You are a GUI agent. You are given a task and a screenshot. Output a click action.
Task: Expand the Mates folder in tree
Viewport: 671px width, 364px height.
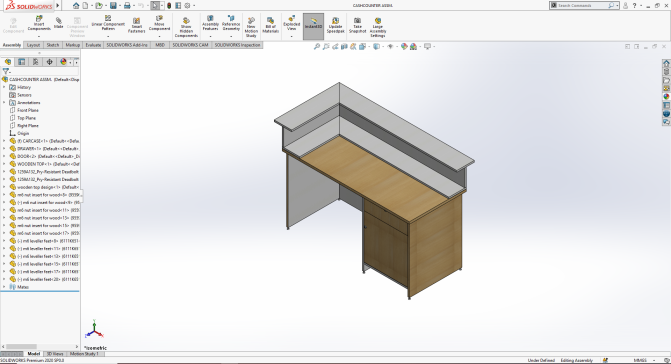[x=4, y=287]
